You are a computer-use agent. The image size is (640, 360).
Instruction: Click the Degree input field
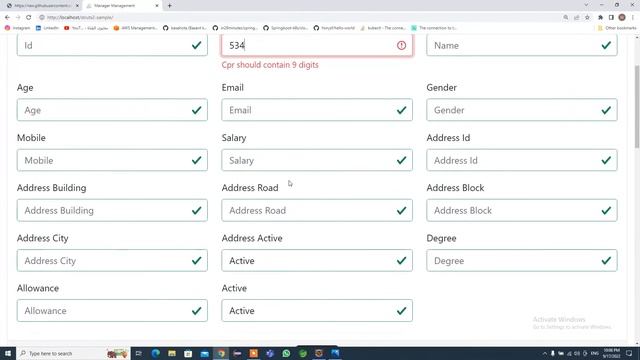(522, 260)
